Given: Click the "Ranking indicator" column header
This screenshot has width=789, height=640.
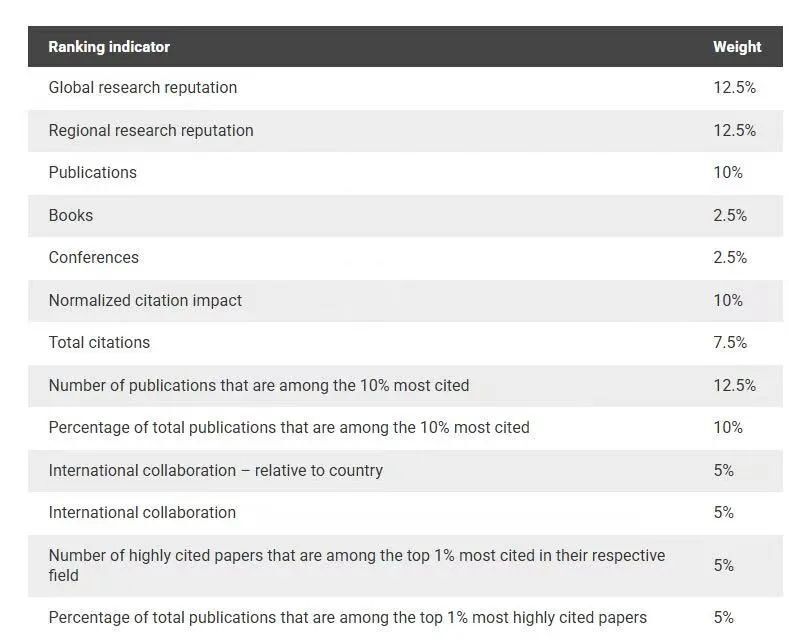Looking at the screenshot, I should click(109, 47).
